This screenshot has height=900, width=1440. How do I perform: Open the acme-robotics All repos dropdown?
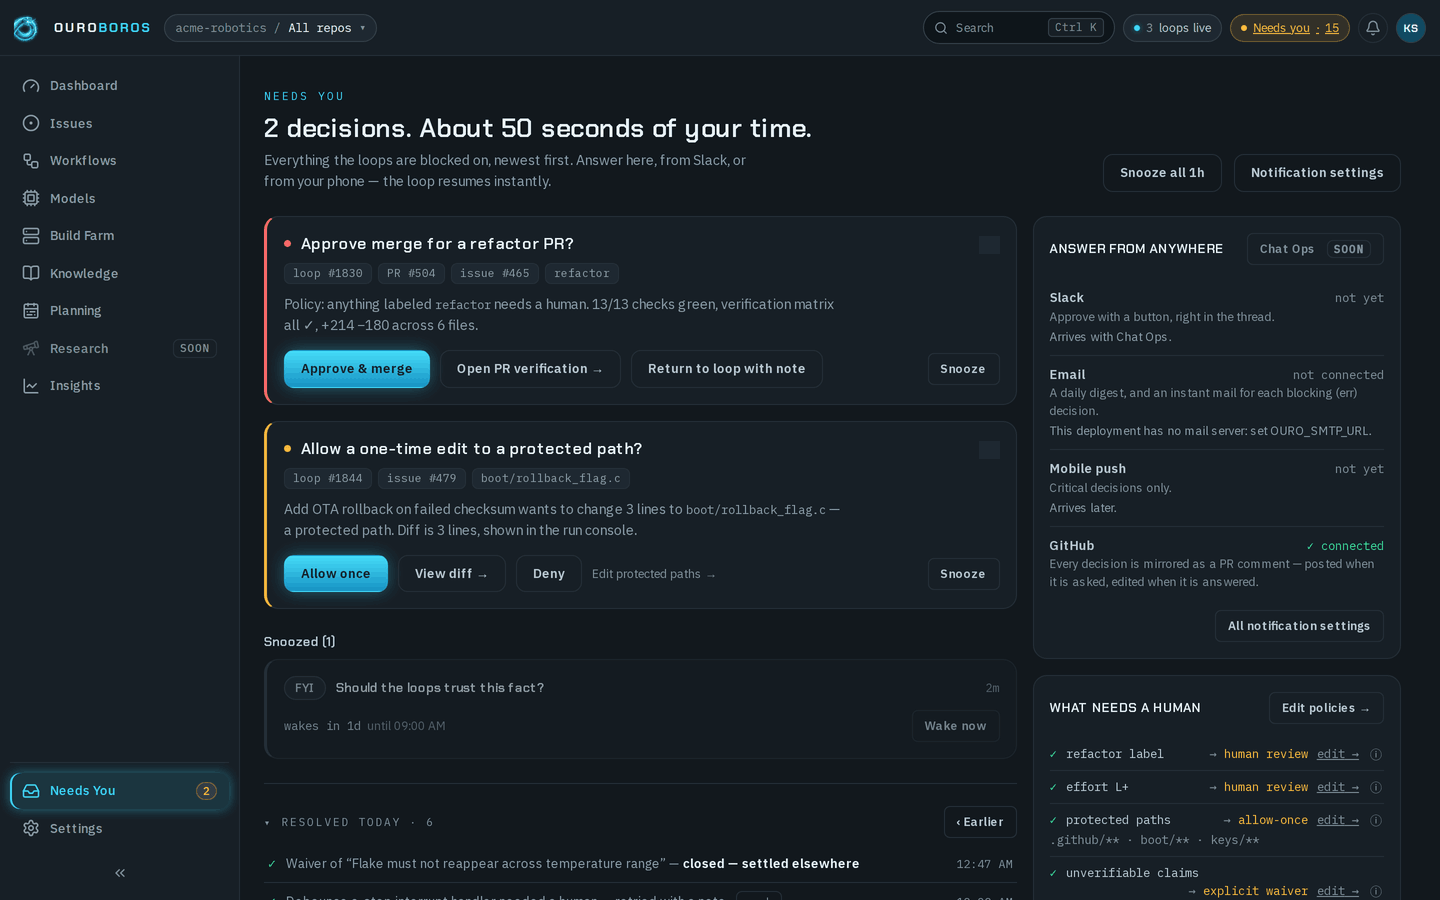pos(270,28)
